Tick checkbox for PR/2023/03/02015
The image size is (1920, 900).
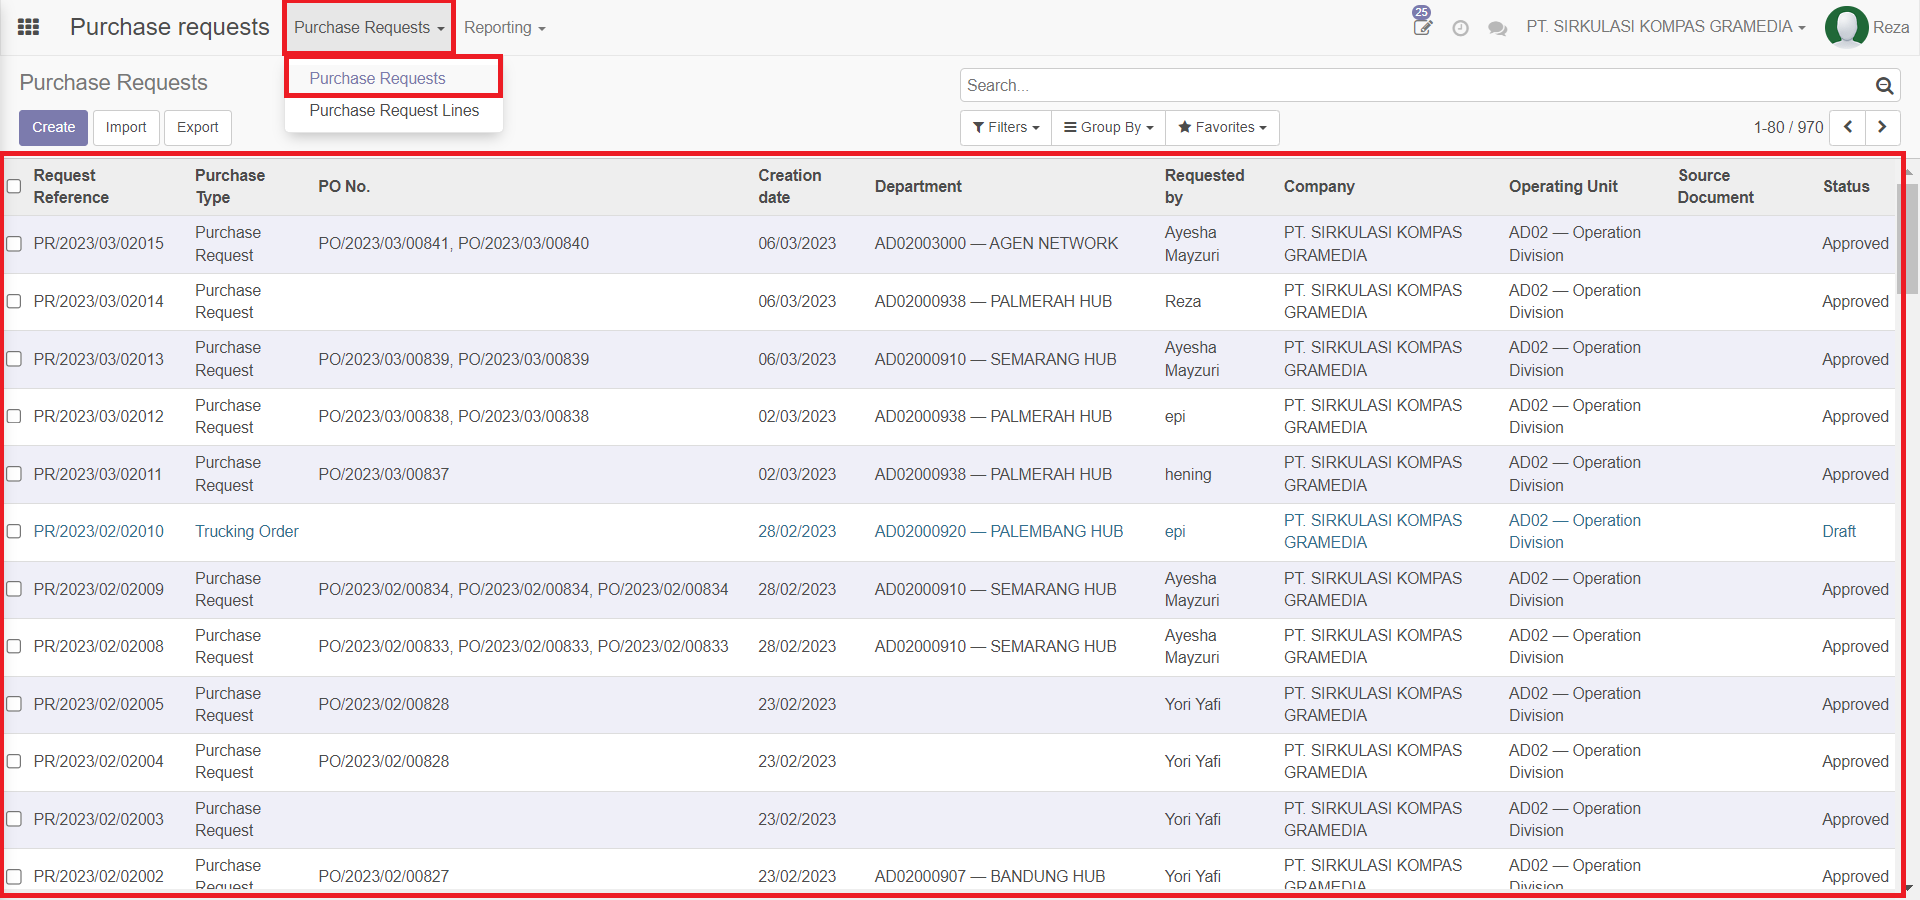click(x=14, y=244)
